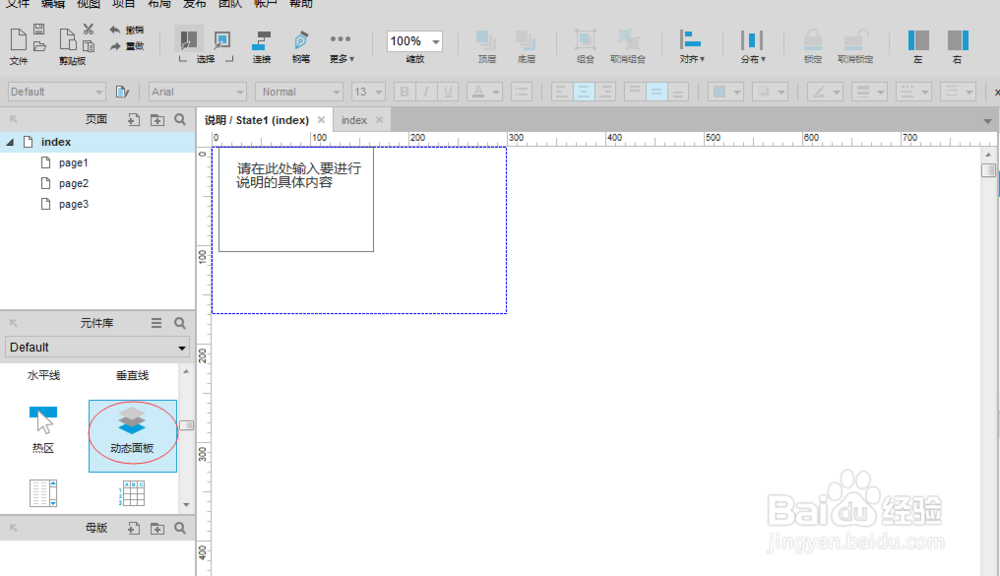The width and height of the screenshot is (1000, 576).
Task: Search pages in 页面 panel
Action: [x=180, y=119]
